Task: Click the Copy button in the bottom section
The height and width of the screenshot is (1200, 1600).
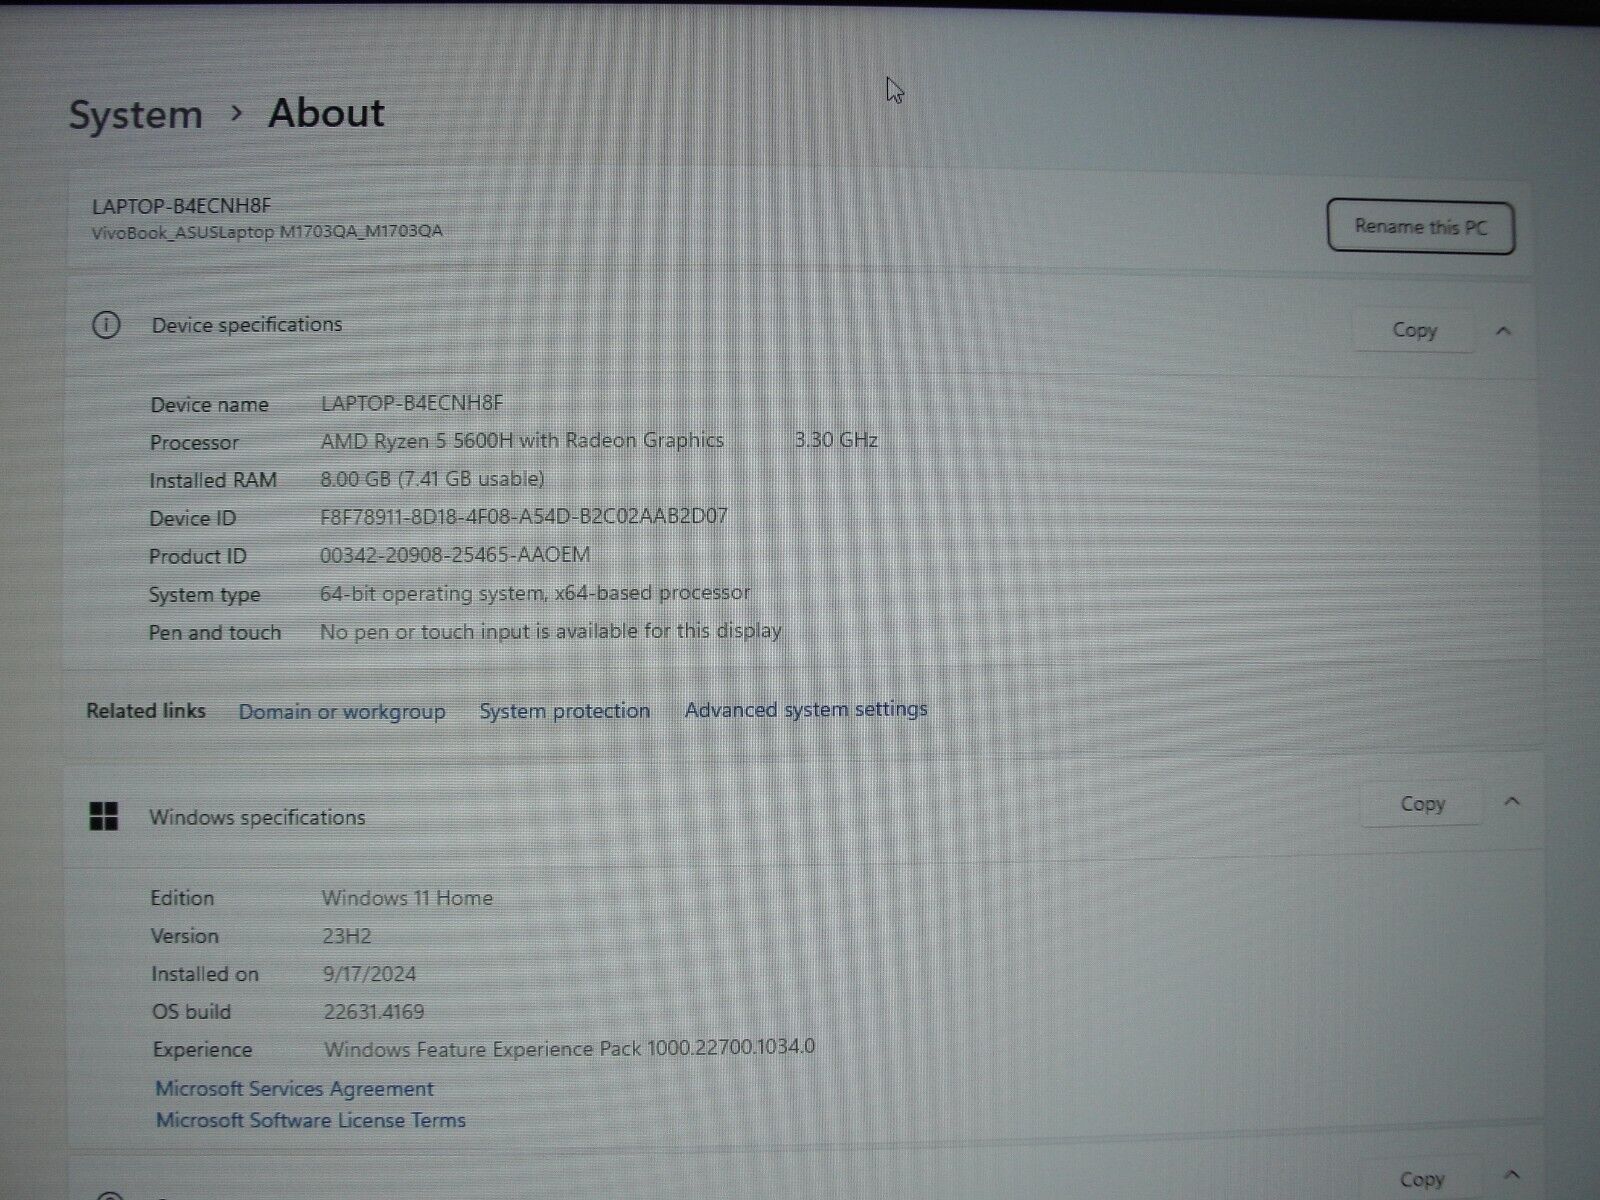Action: tap(1421, 1180)
